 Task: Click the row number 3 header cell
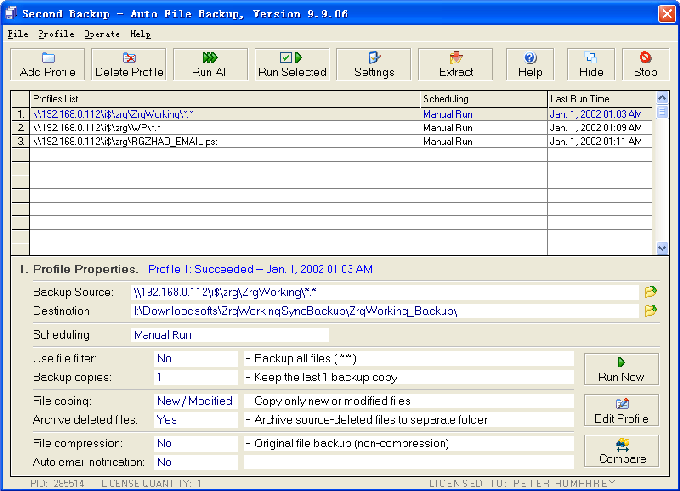point(20,141)
